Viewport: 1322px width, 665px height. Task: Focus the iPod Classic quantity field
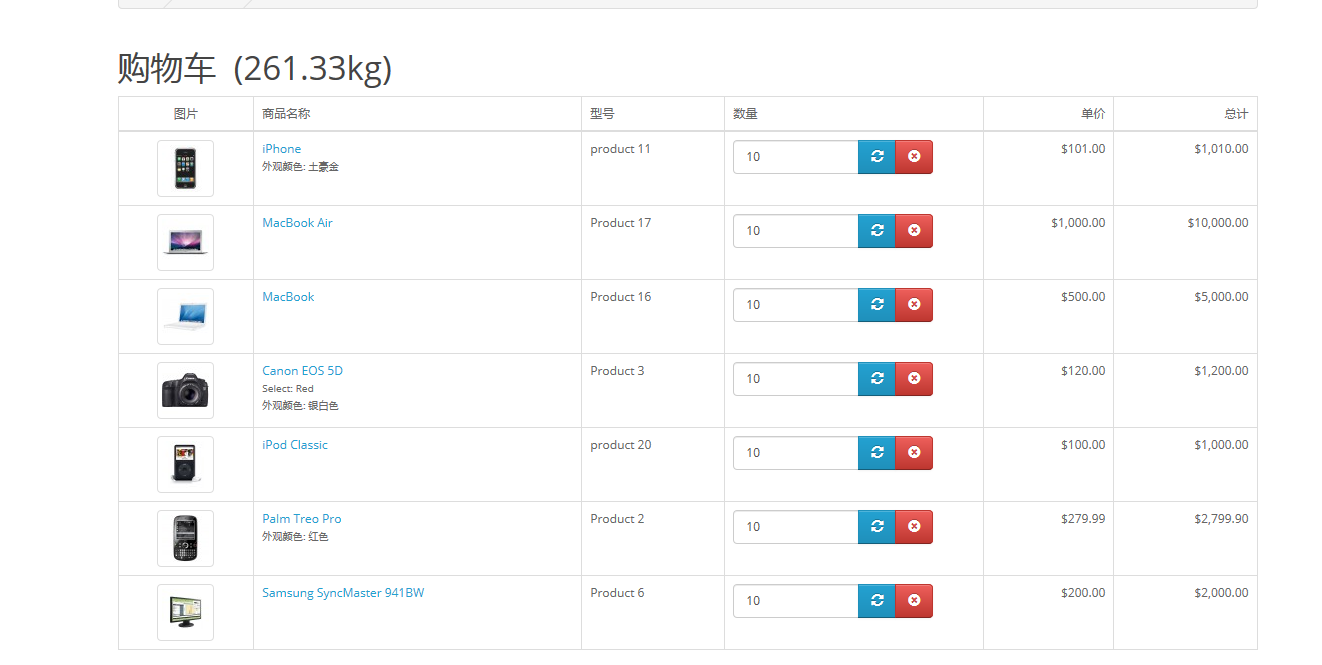796,453
